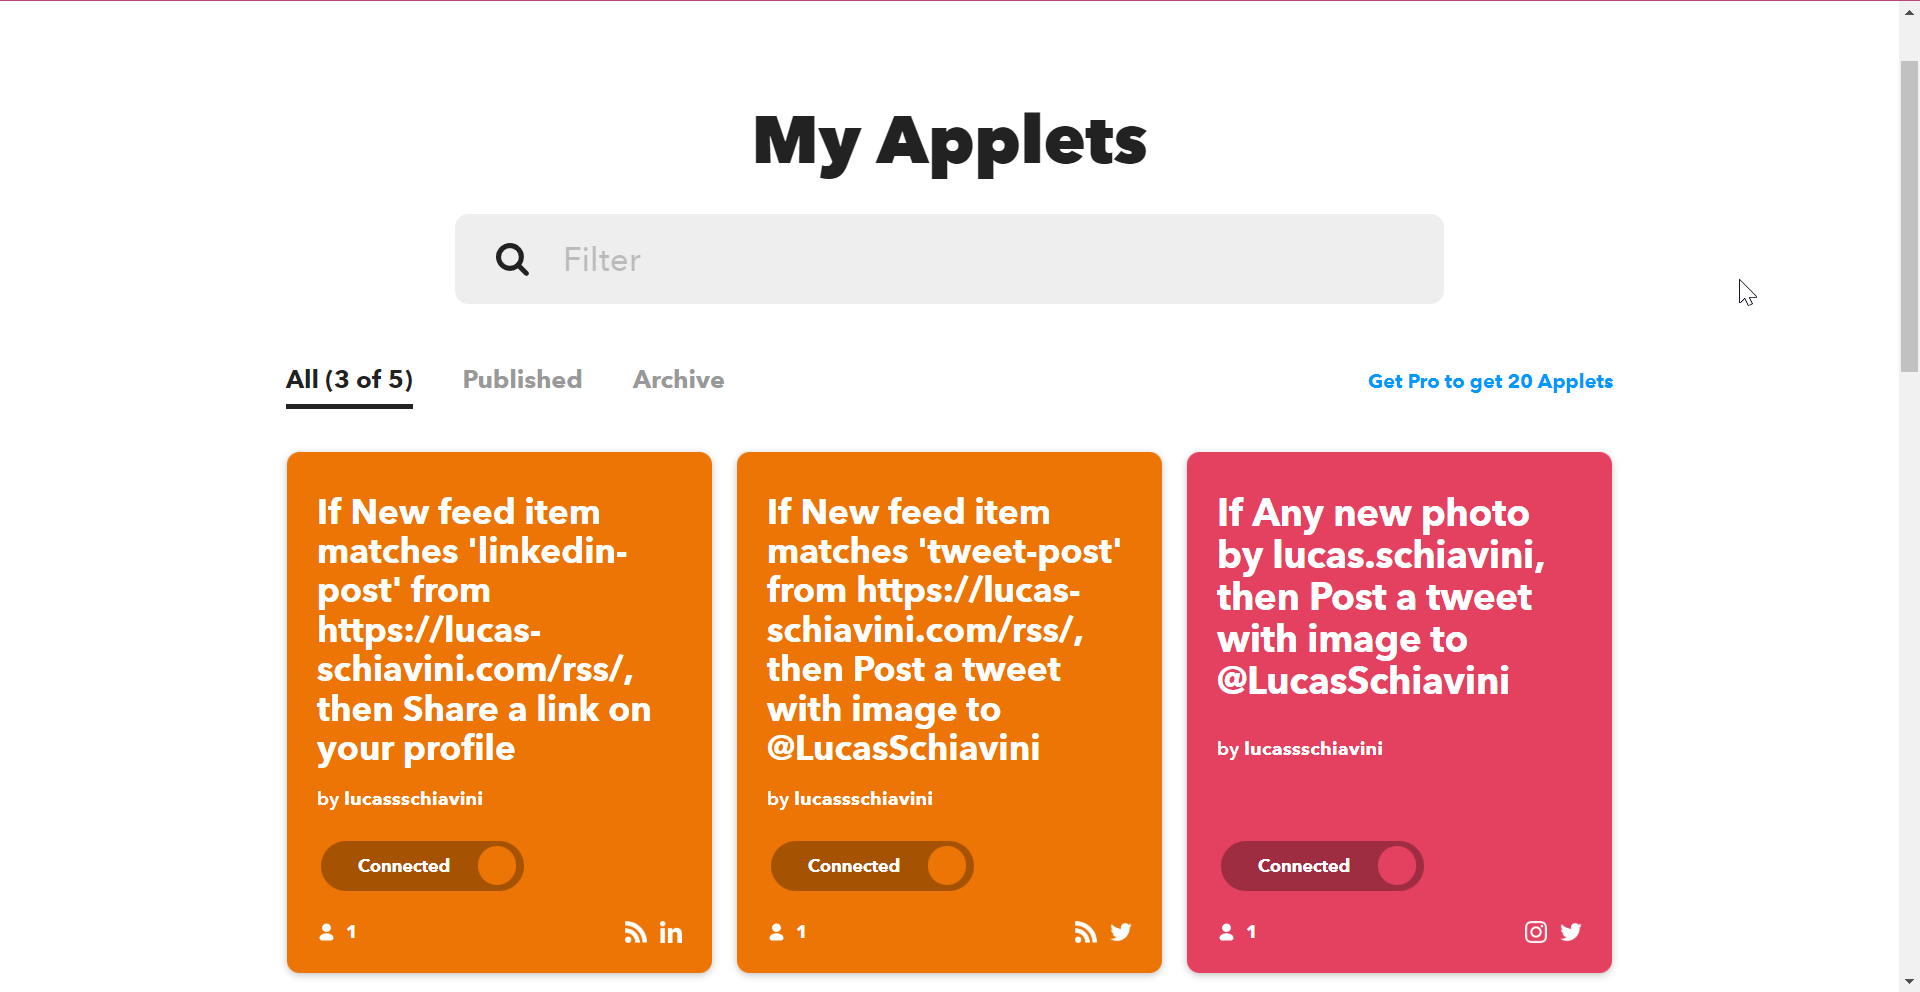Click user count icon on the pink applet
The image size is (1920, 992).
point(1227,932)
